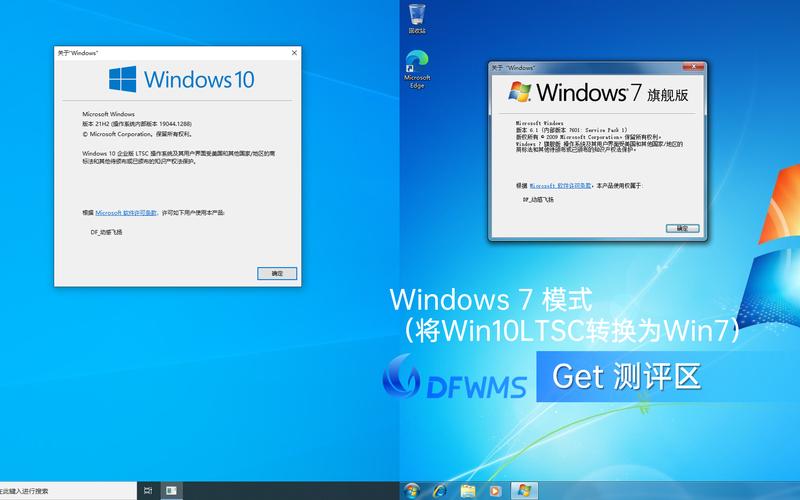Open Windows Media Player on Win7 taskbar
Viewport: 800px width, 500px height.
pyautogui.click(x=494, y=491)
